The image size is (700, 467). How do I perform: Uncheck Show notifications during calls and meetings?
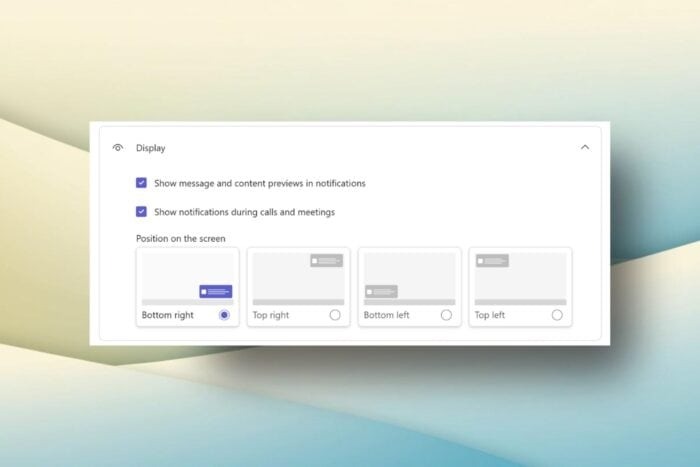click(x=141, y=212)
